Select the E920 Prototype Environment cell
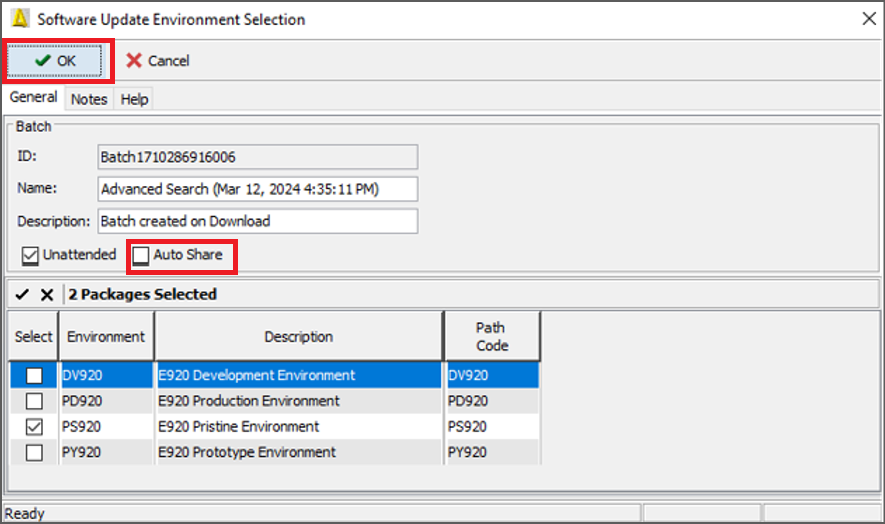The image size is (885, 524). click(298, 452)
